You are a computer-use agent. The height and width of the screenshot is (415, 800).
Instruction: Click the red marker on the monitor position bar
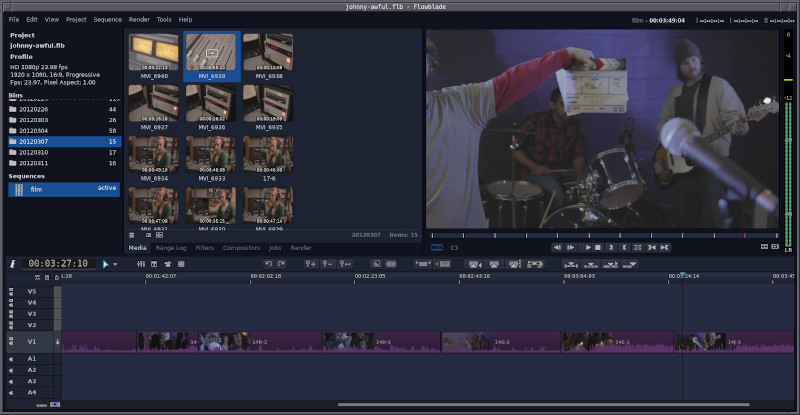[744, 235]
